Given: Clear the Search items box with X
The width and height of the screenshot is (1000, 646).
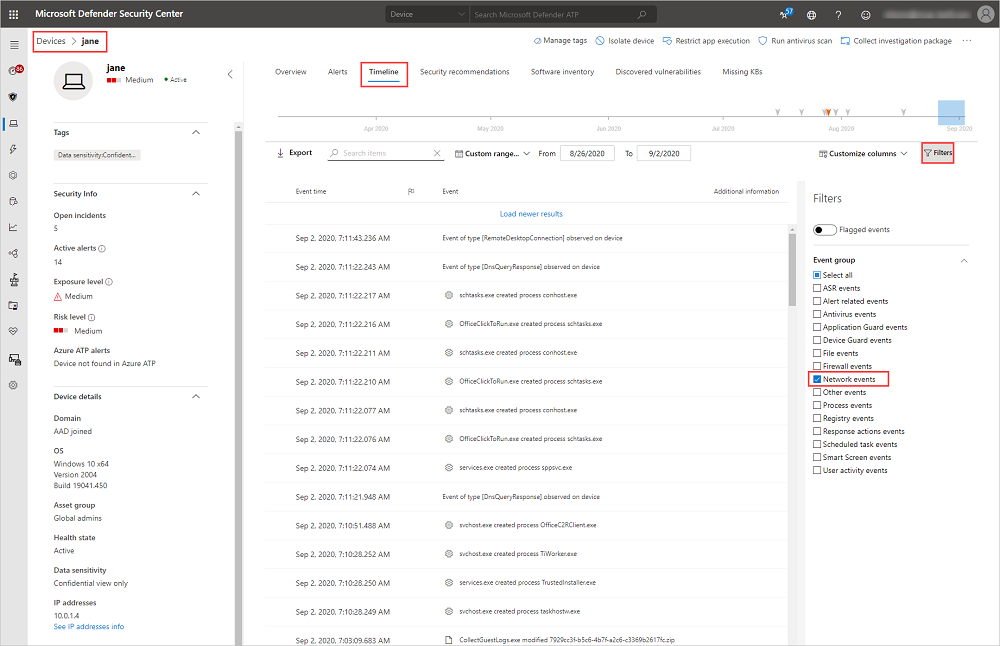Looking at the screenshot, I should [437, 153].
